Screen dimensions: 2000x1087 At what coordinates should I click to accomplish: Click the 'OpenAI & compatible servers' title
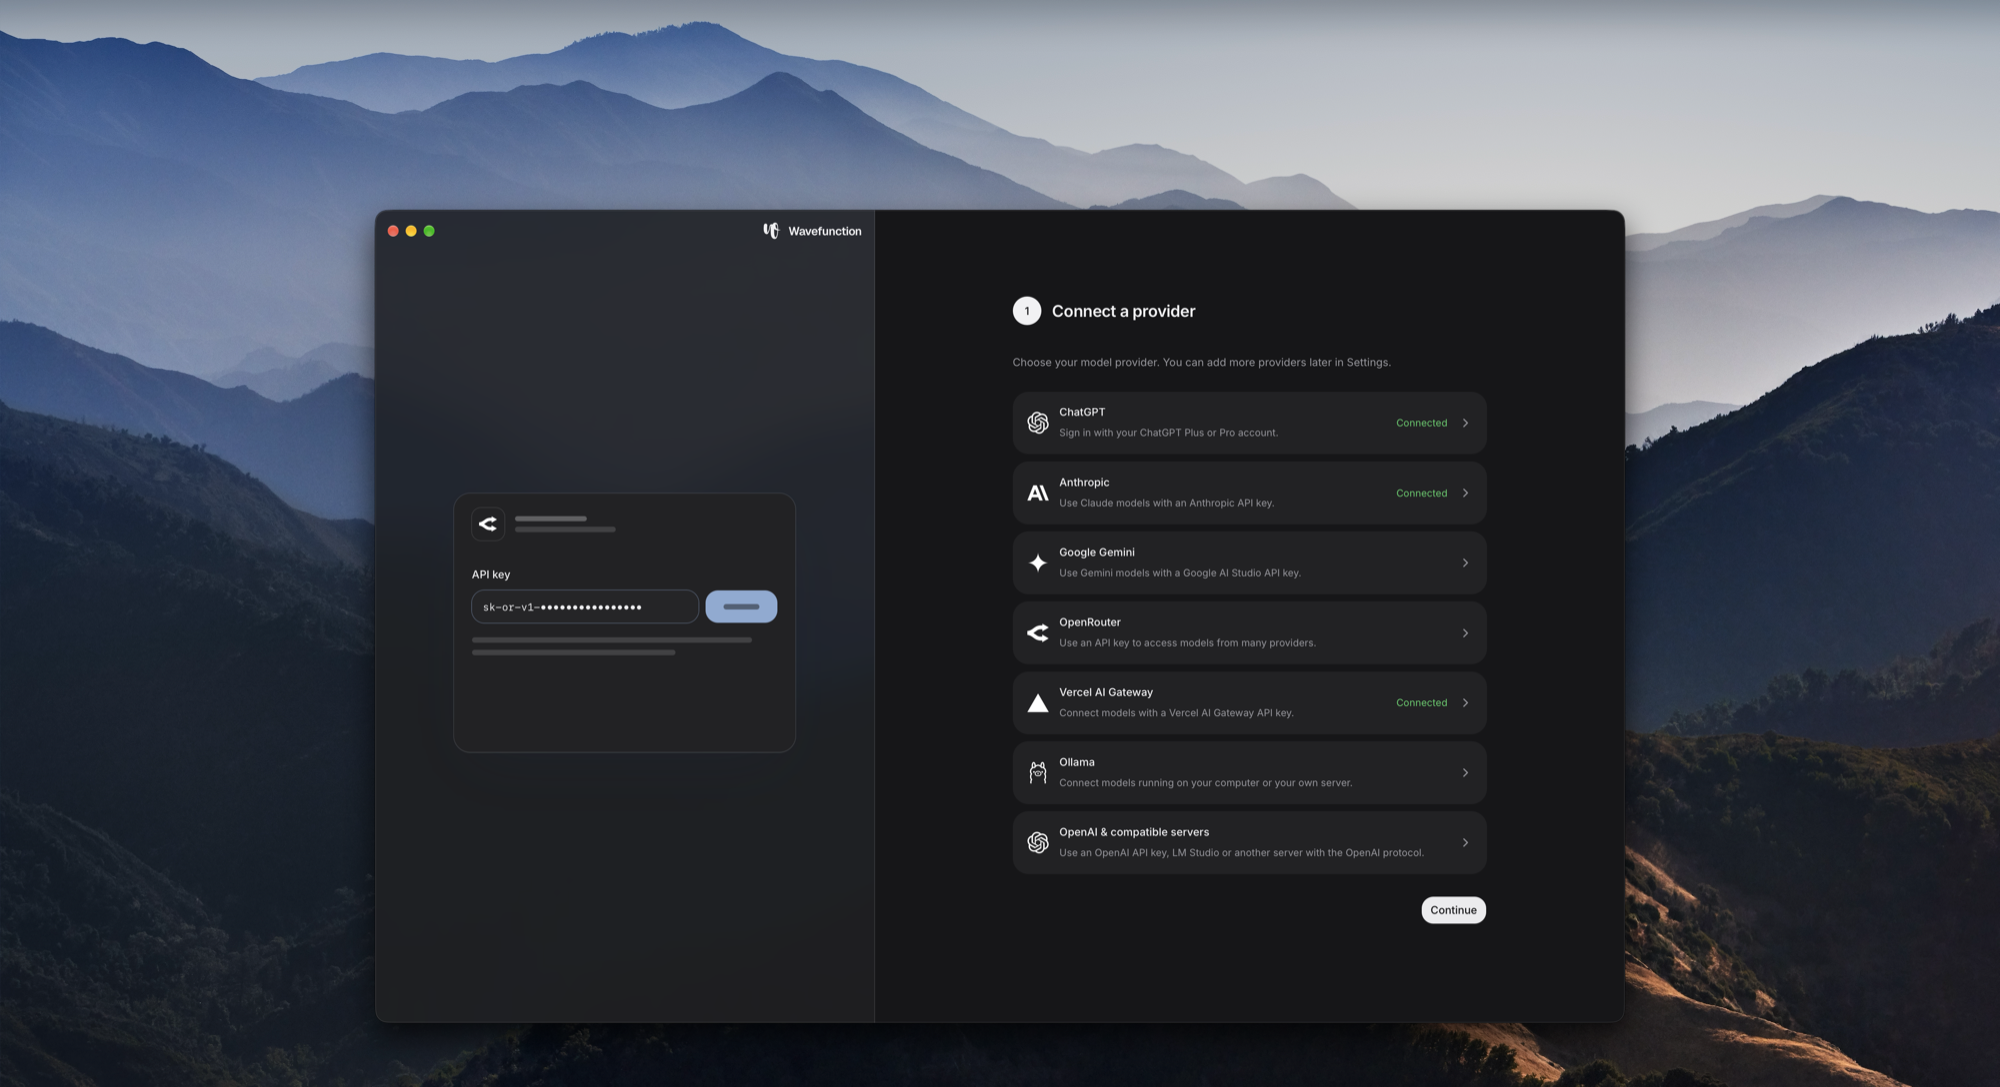click(1134, 832)
